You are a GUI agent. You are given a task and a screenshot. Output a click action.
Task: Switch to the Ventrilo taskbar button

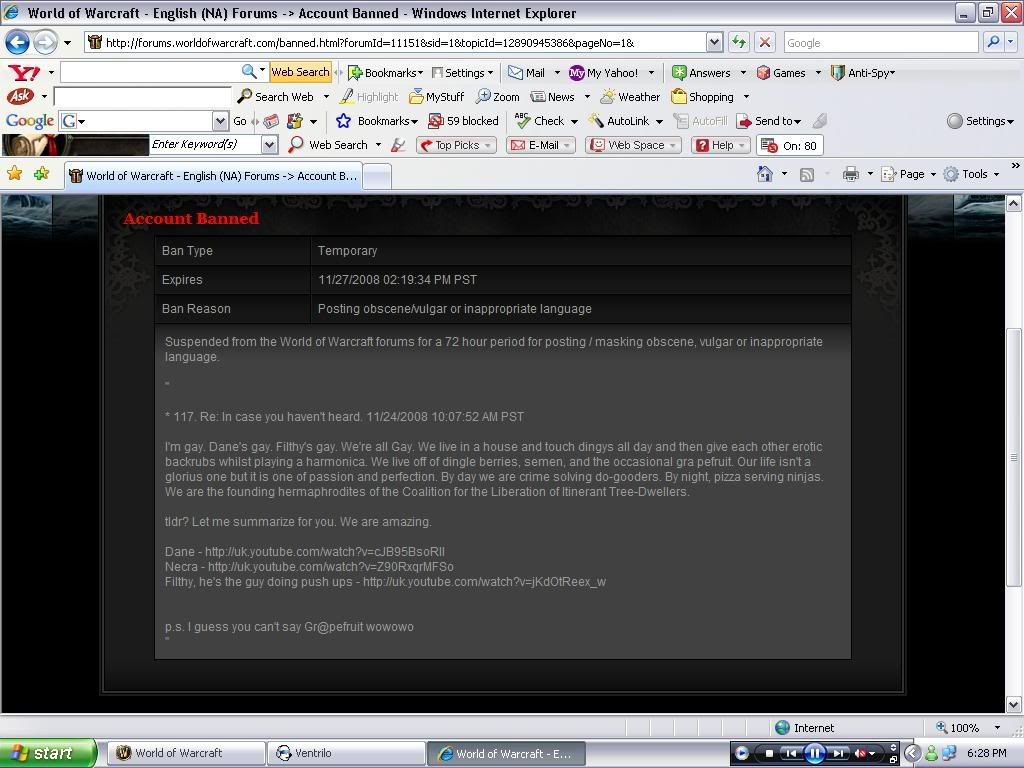tap(346, 753)
